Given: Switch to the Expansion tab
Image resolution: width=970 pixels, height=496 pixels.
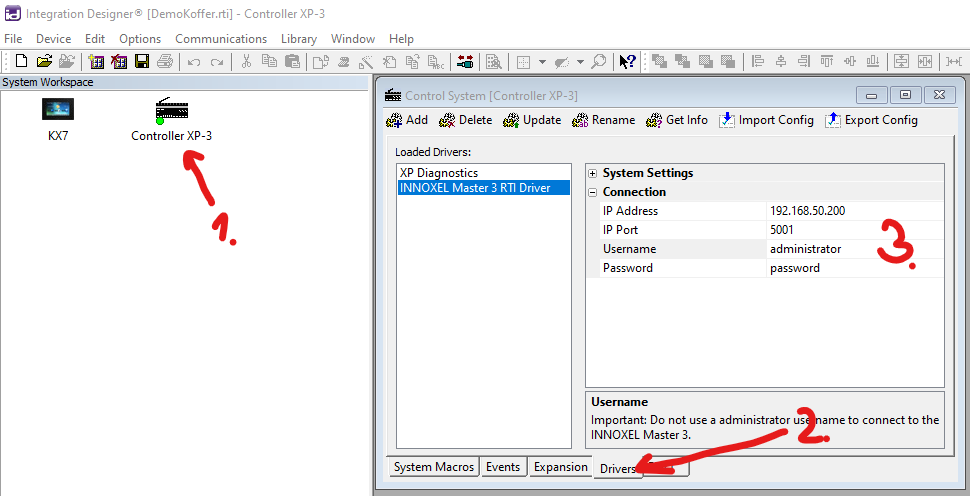Looking at the screenshot, I should click(x=560, y=467).
